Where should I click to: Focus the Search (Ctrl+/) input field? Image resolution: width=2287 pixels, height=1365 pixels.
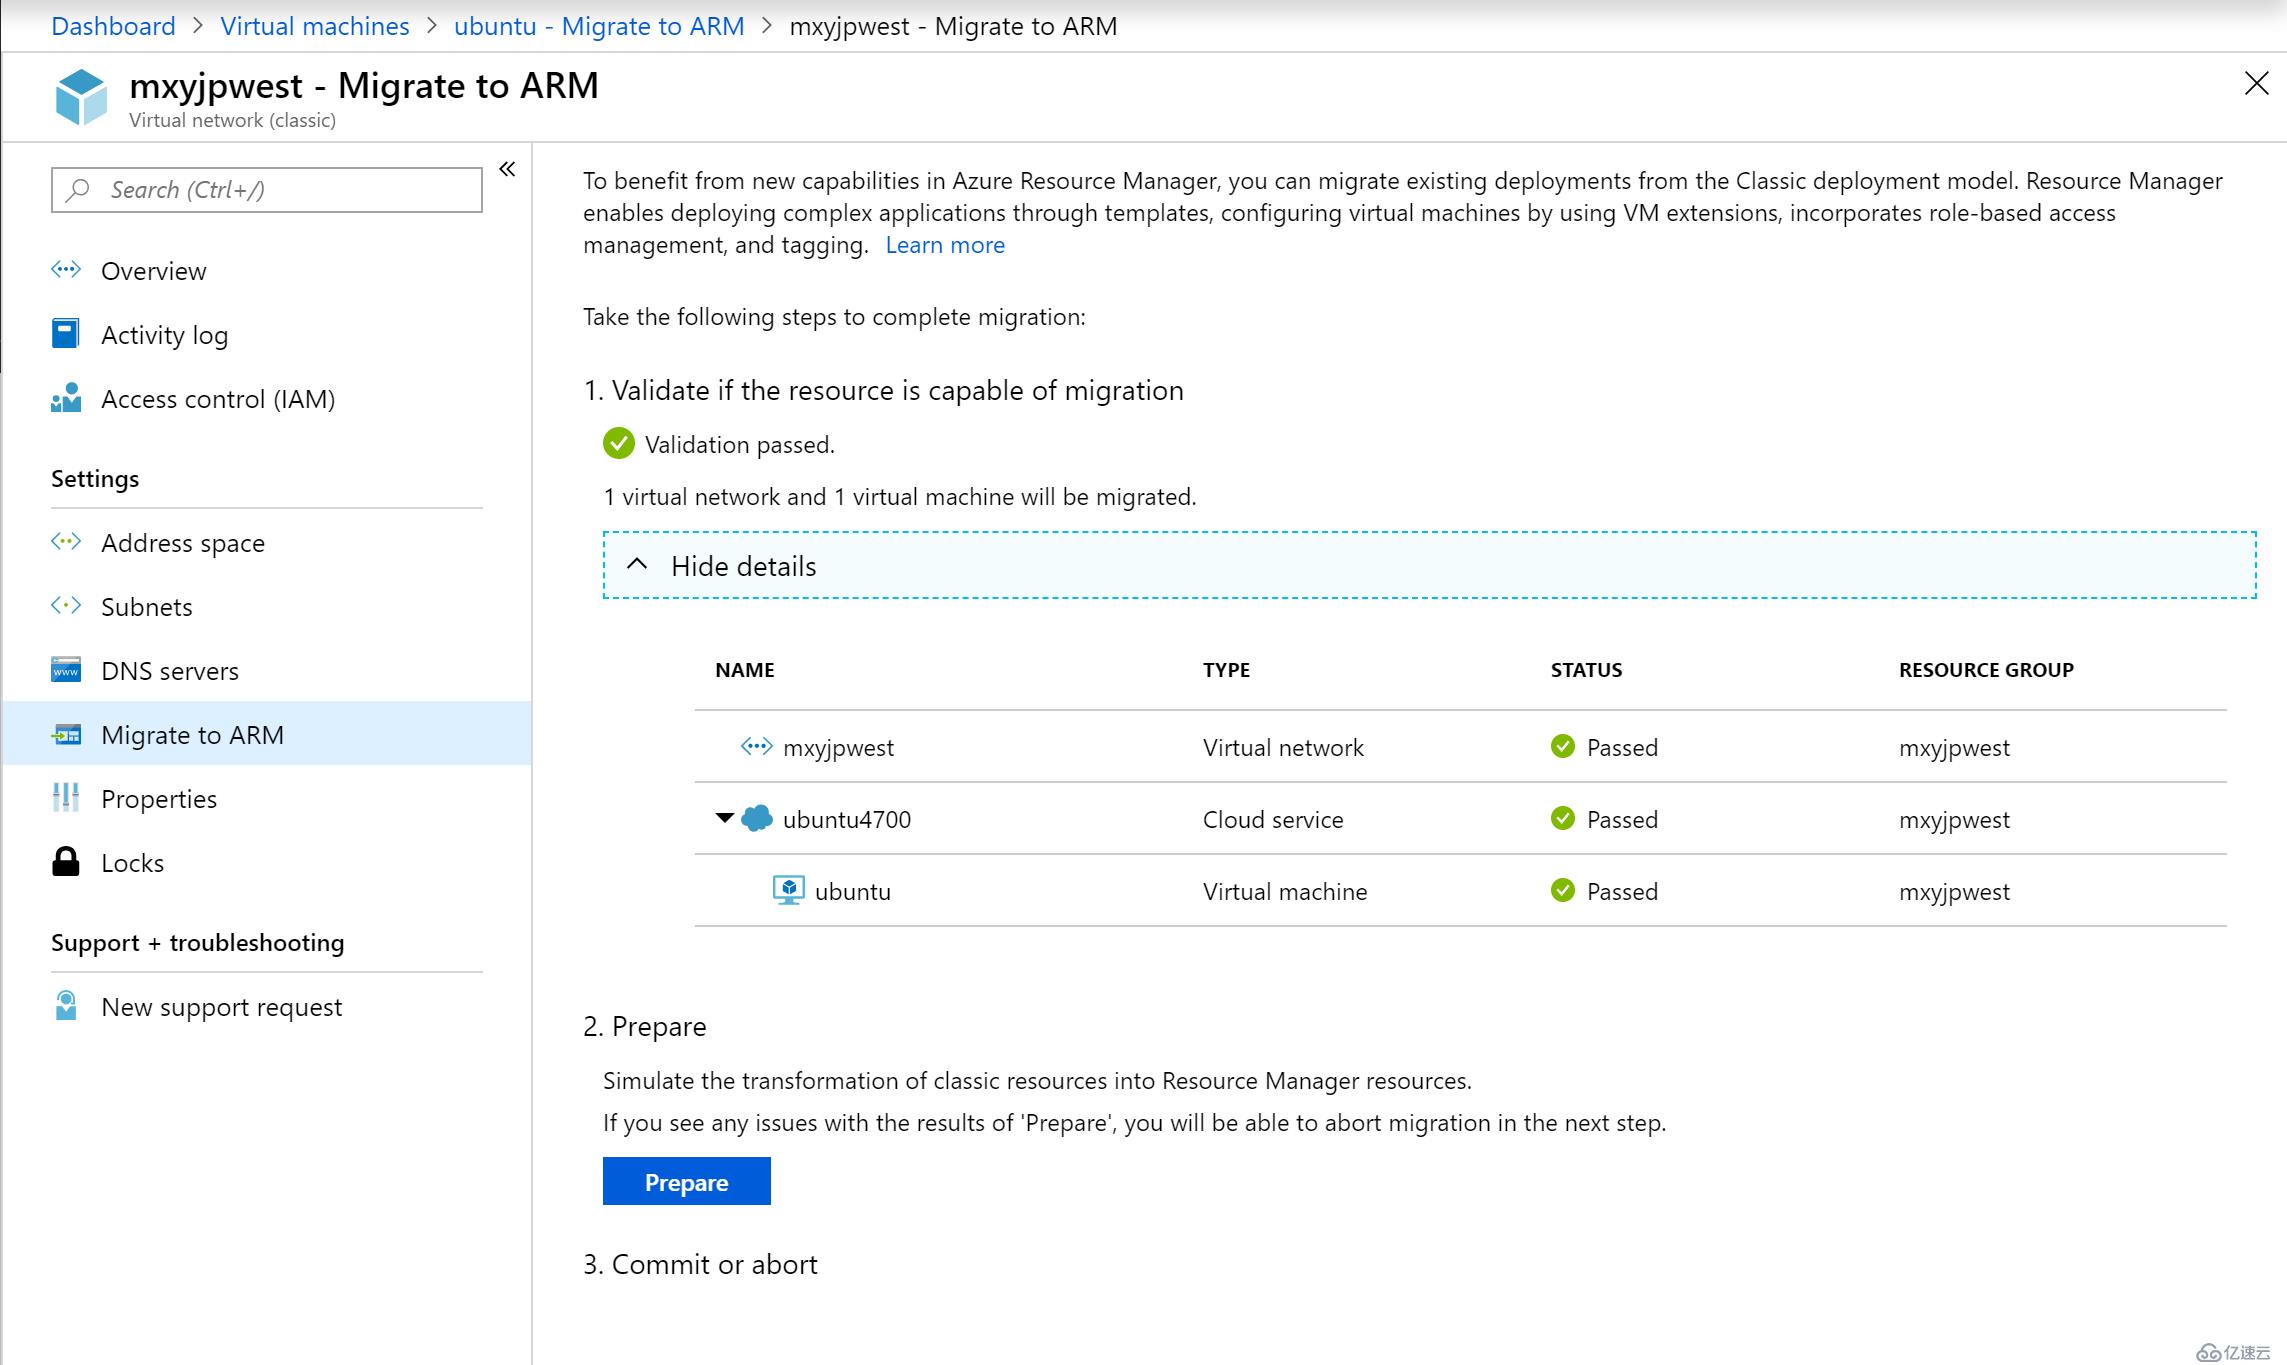coord(267,190)
